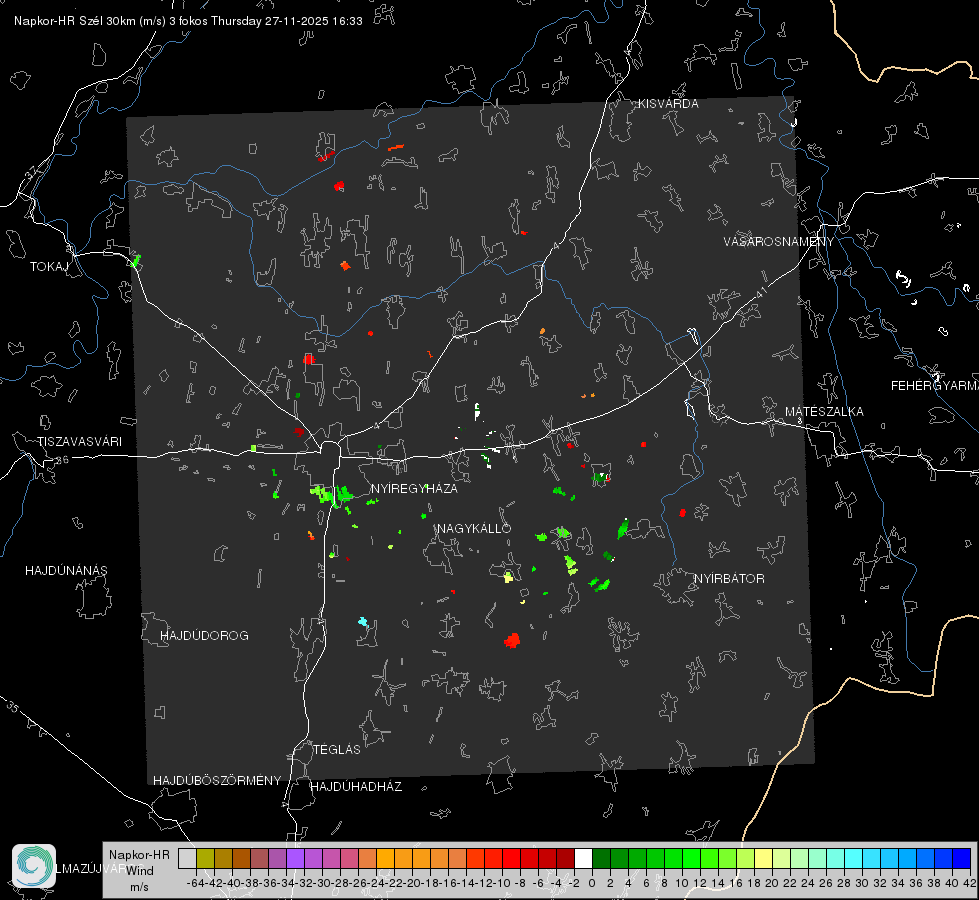
Task: Click the HAJDÚDOROG town label
Action: tap(204, 636)
